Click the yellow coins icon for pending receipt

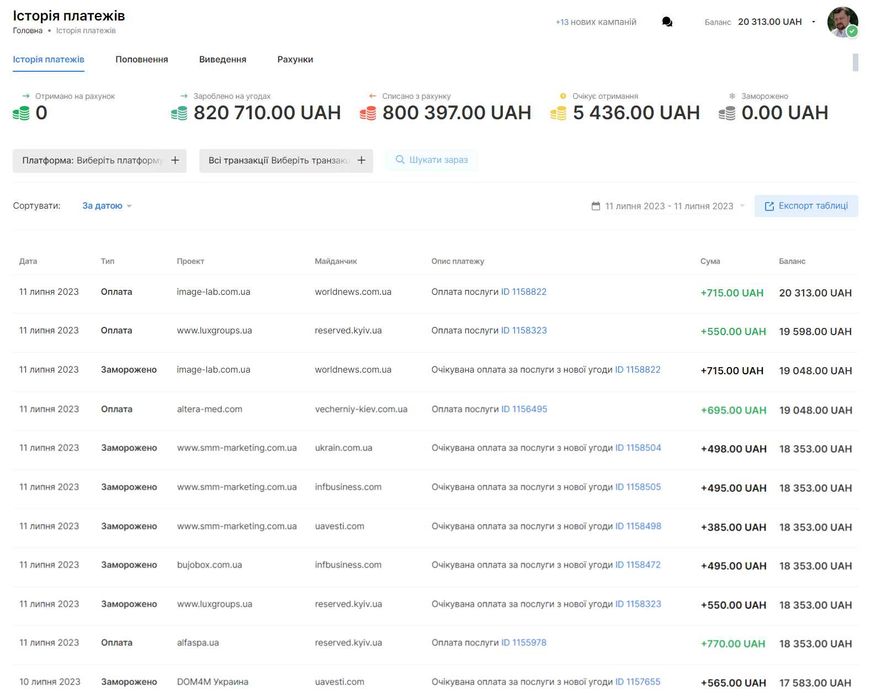click(x=558, y=114)
